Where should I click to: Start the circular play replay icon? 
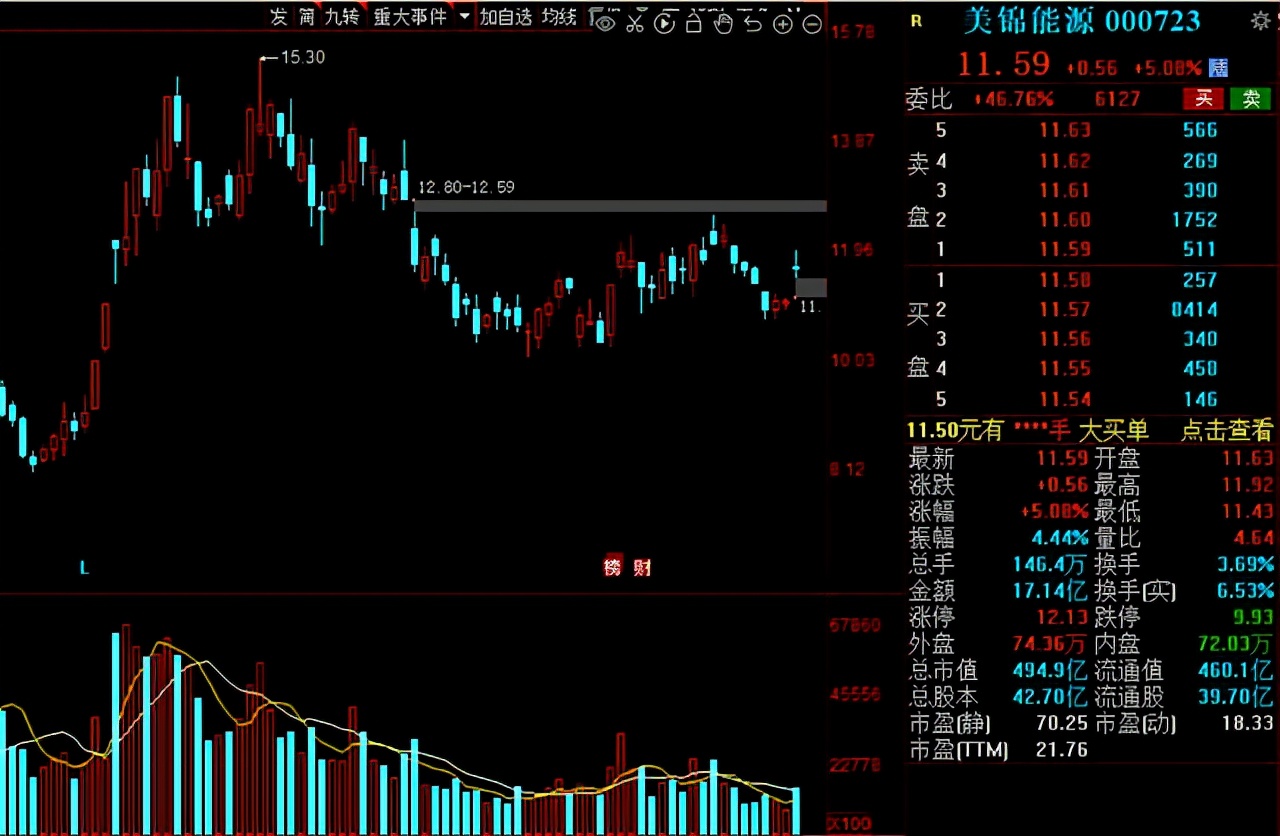(665, 22)
